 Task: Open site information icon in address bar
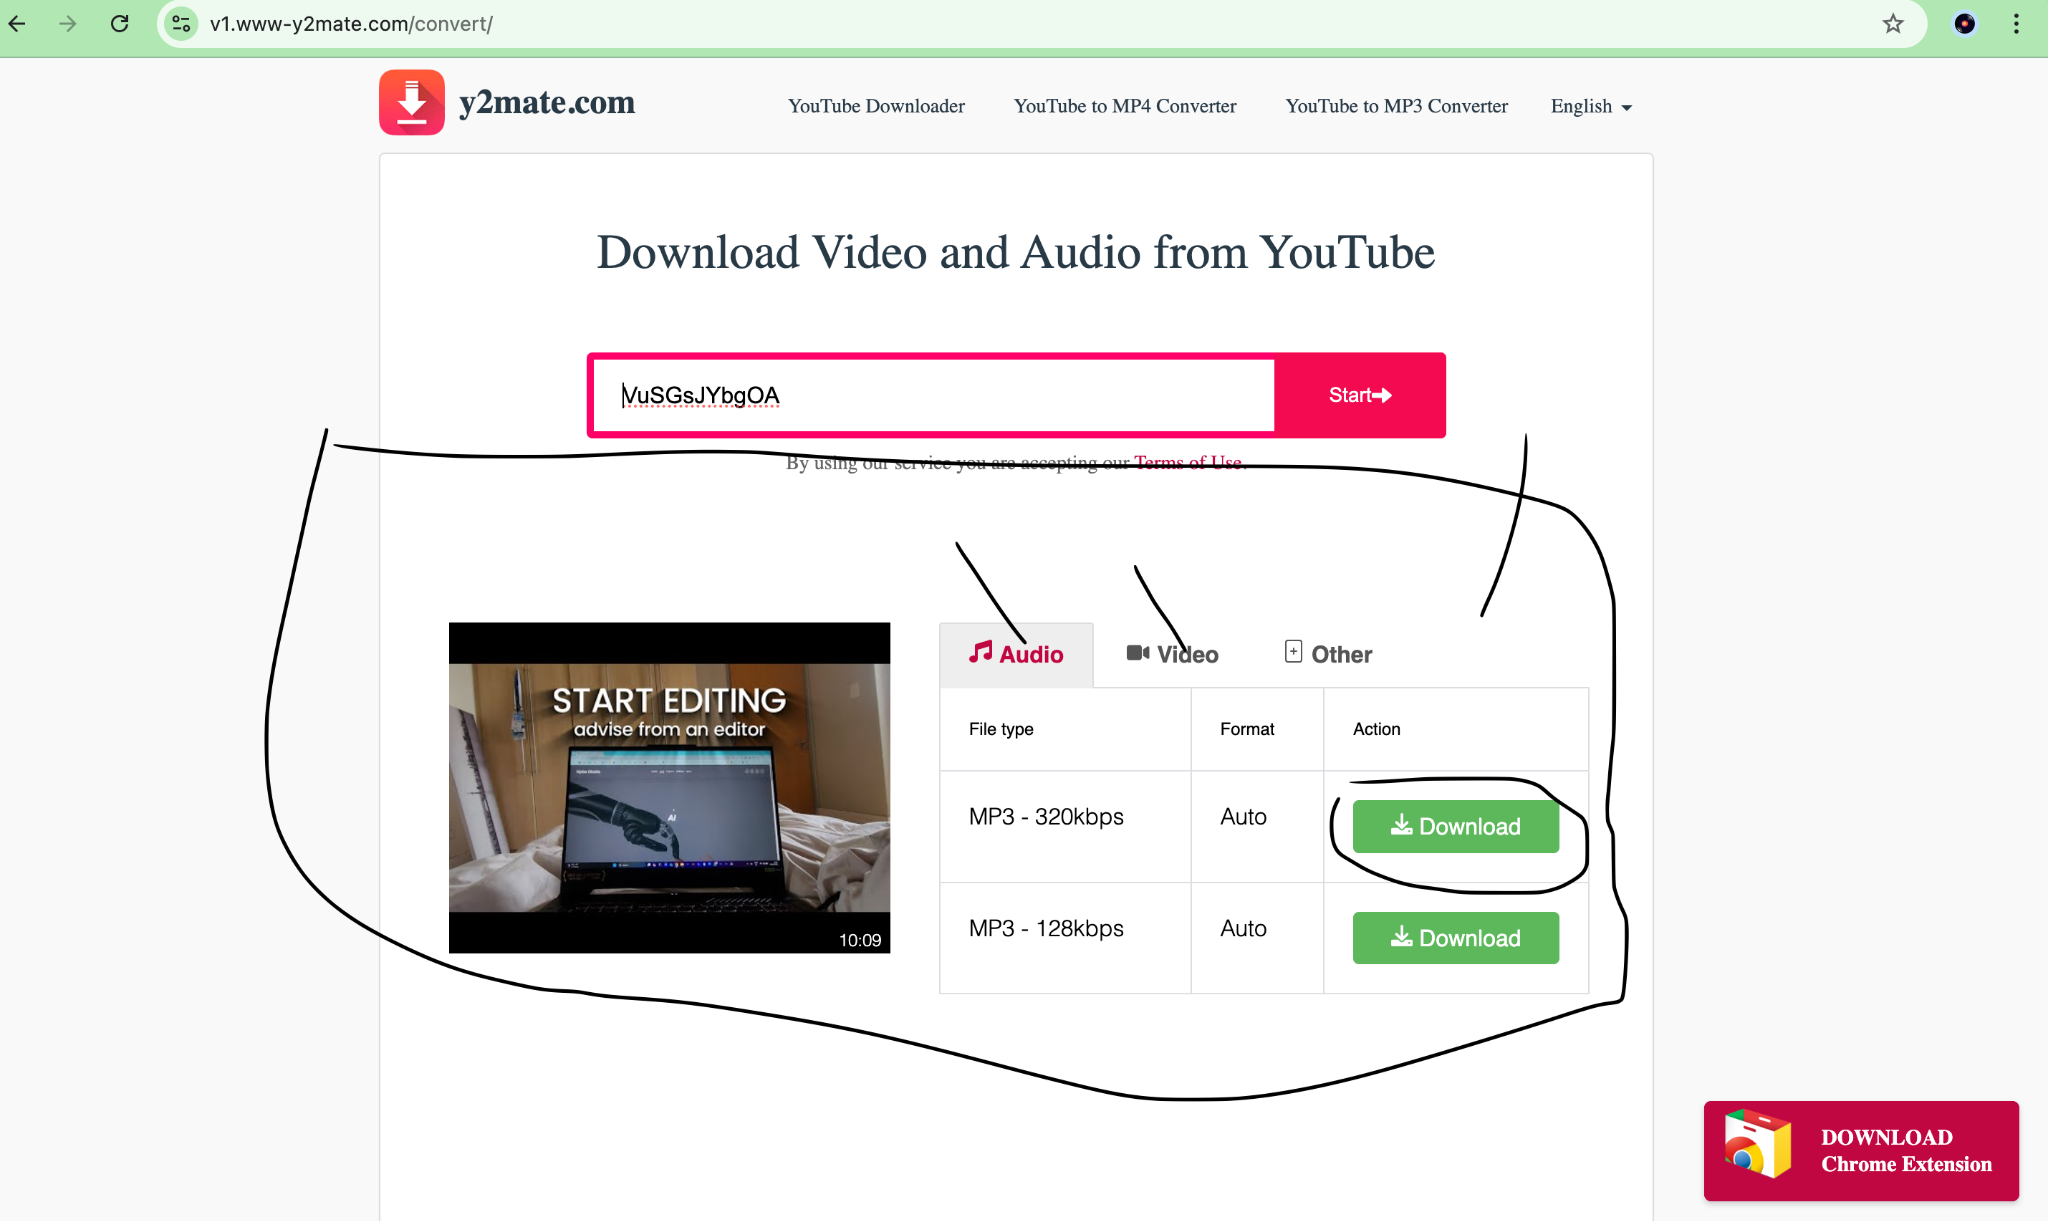pos(181,24)
